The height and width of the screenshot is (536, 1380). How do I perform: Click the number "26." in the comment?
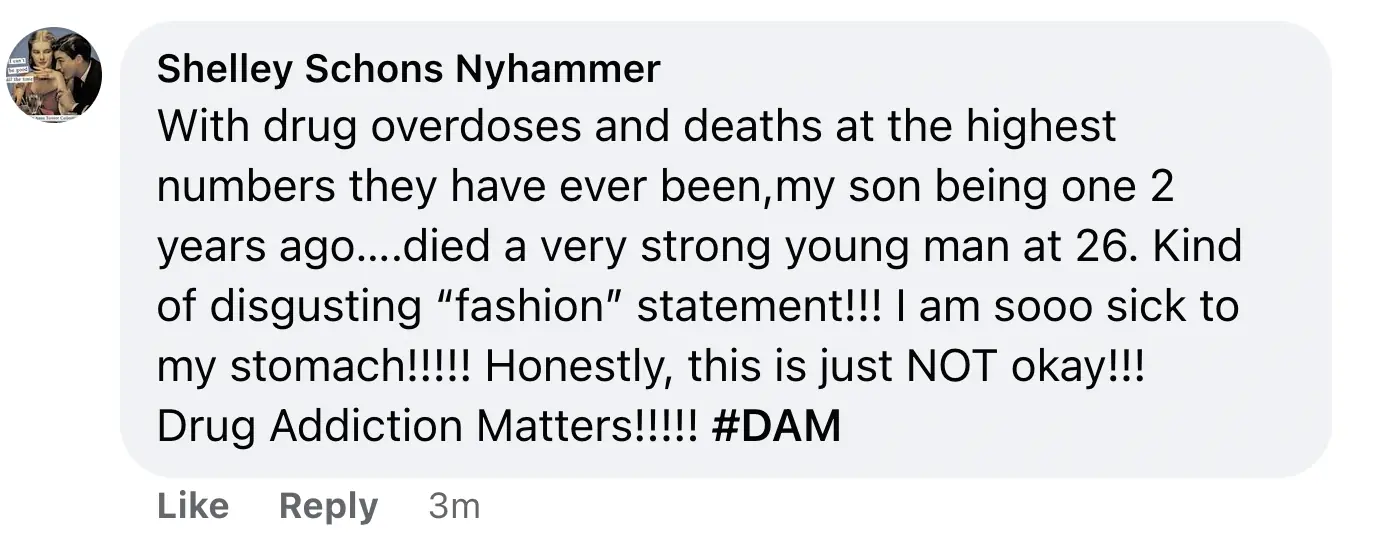[x=1115, y=247]
